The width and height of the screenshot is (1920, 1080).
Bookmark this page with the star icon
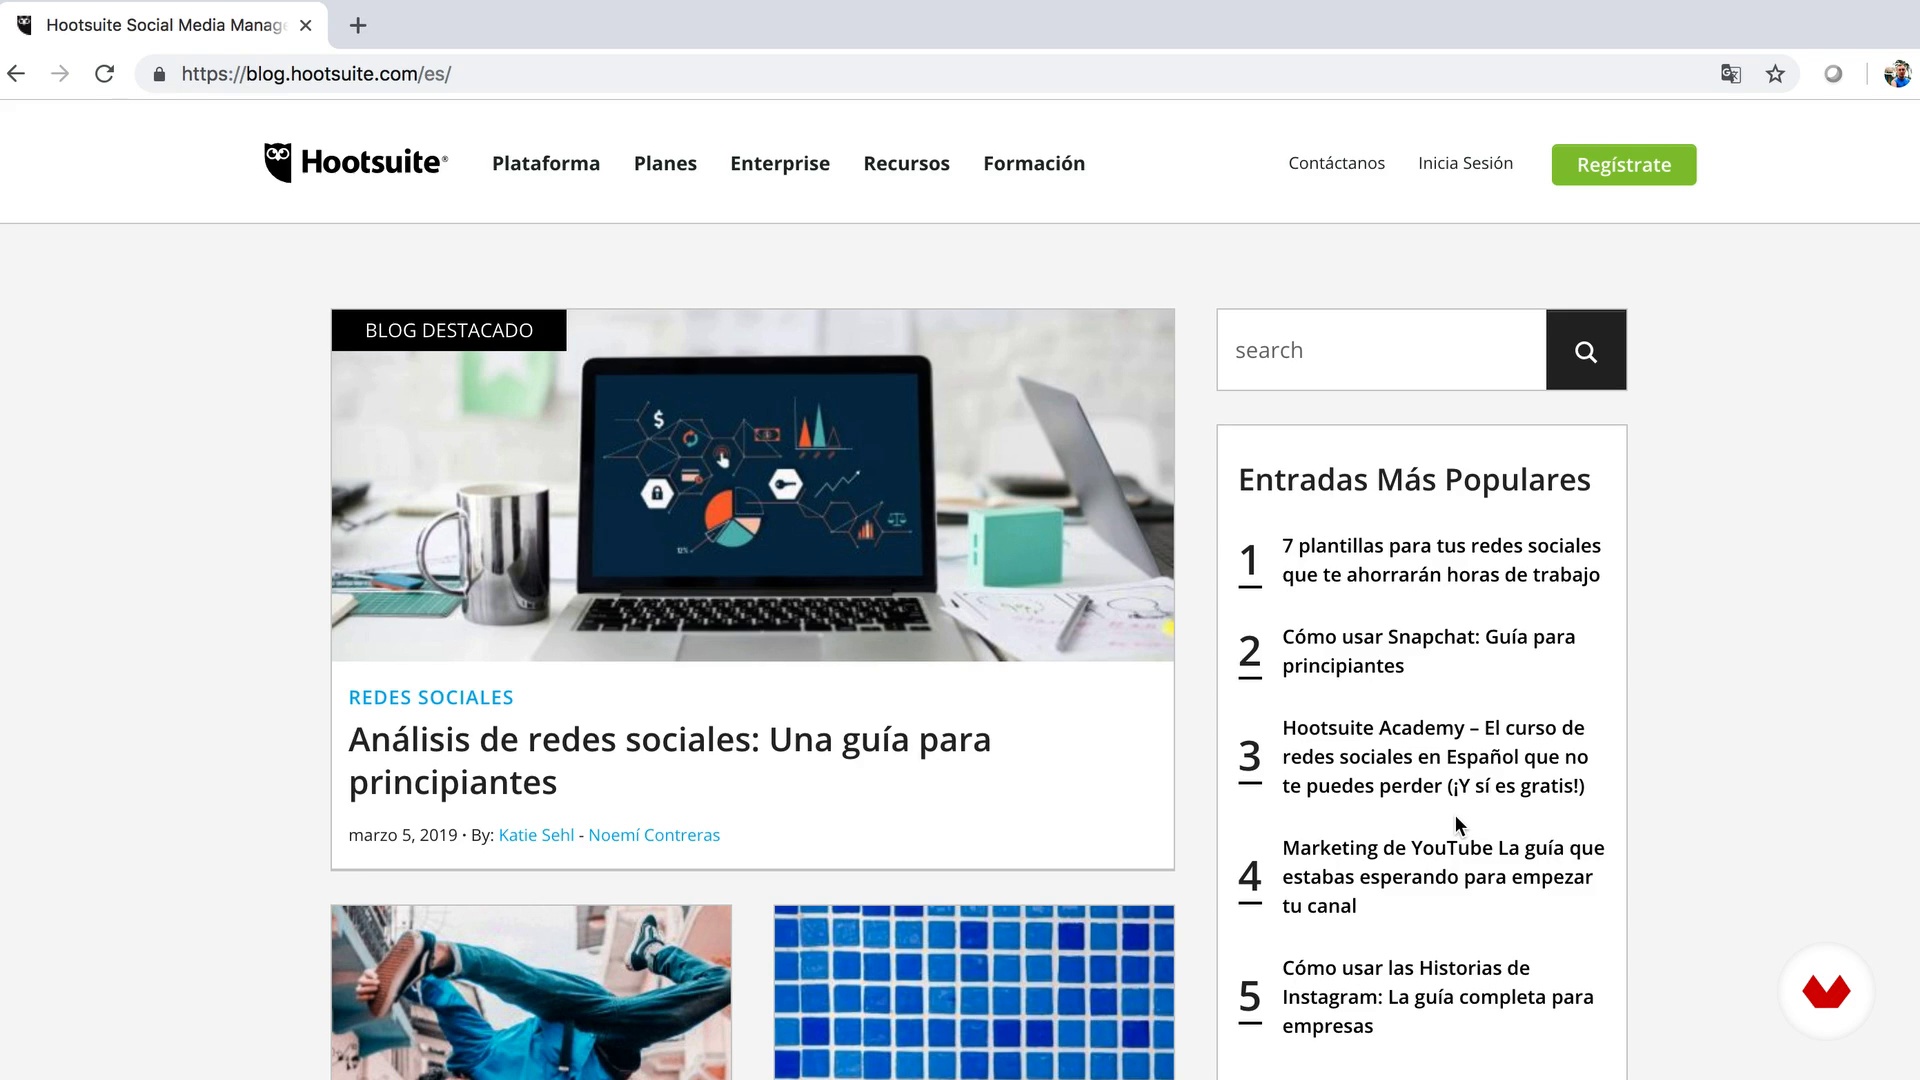point(1775,74)
